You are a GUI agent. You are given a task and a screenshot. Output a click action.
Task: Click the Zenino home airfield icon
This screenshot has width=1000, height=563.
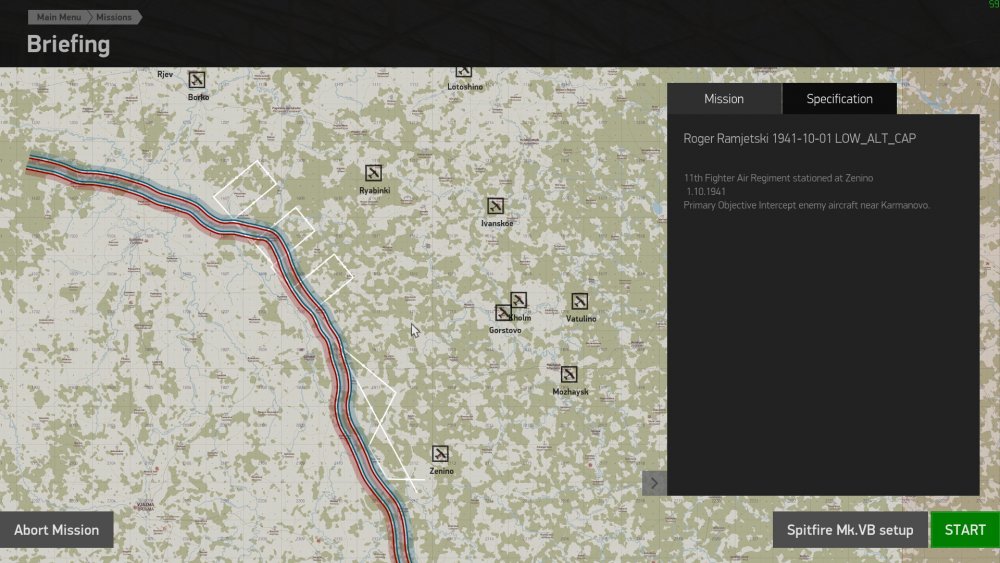440,453
